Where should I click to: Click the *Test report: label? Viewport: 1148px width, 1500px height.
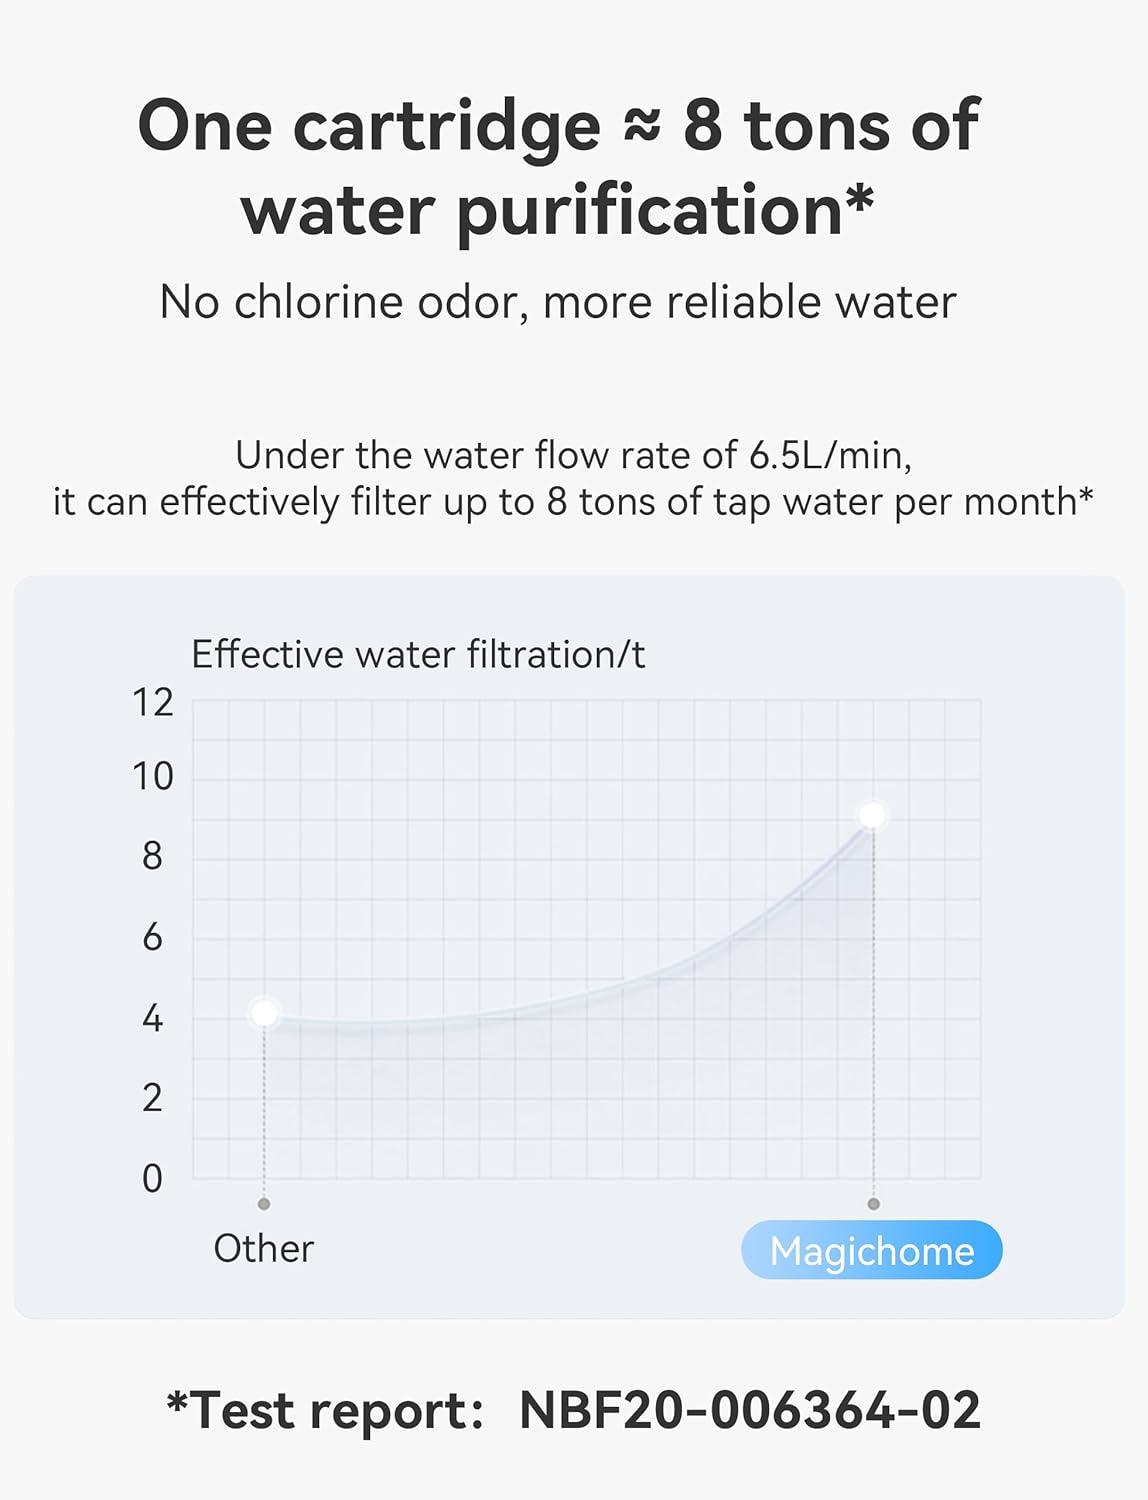pos(325,1410)
